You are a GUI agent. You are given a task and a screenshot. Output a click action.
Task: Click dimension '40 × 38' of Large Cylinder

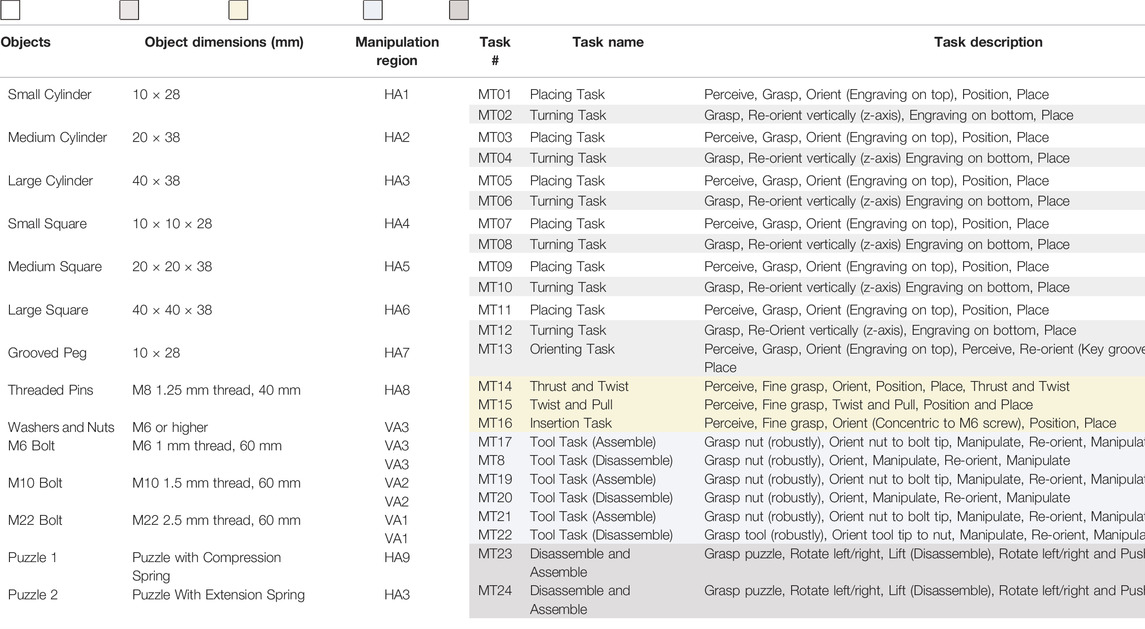pos(156,180)
